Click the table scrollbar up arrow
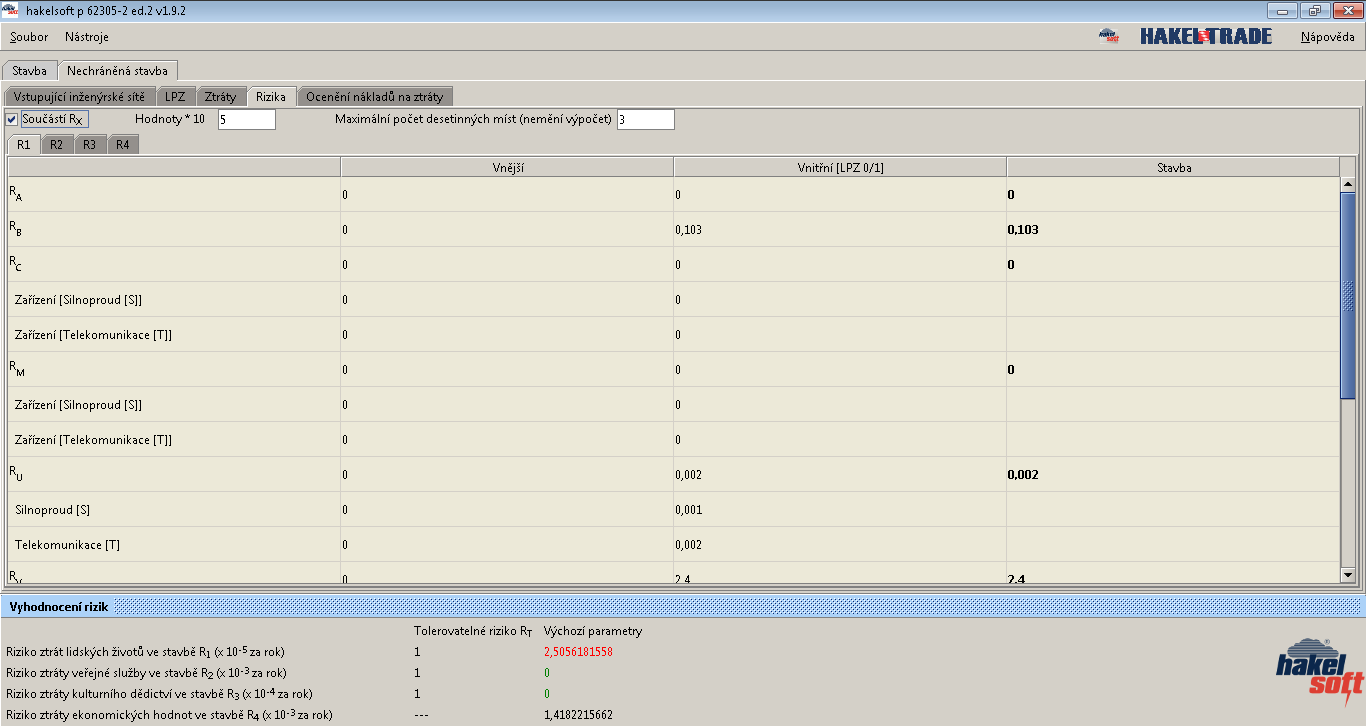The image size is (1368, 726). (1347, 184)
